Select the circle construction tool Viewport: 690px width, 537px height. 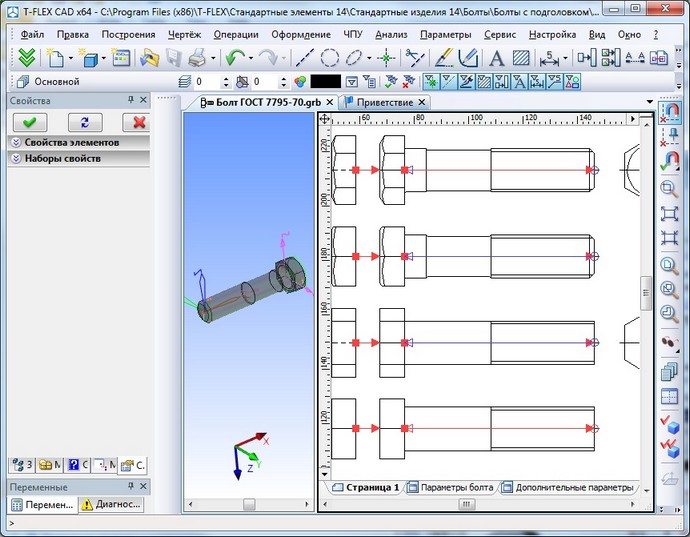point(329,58)
